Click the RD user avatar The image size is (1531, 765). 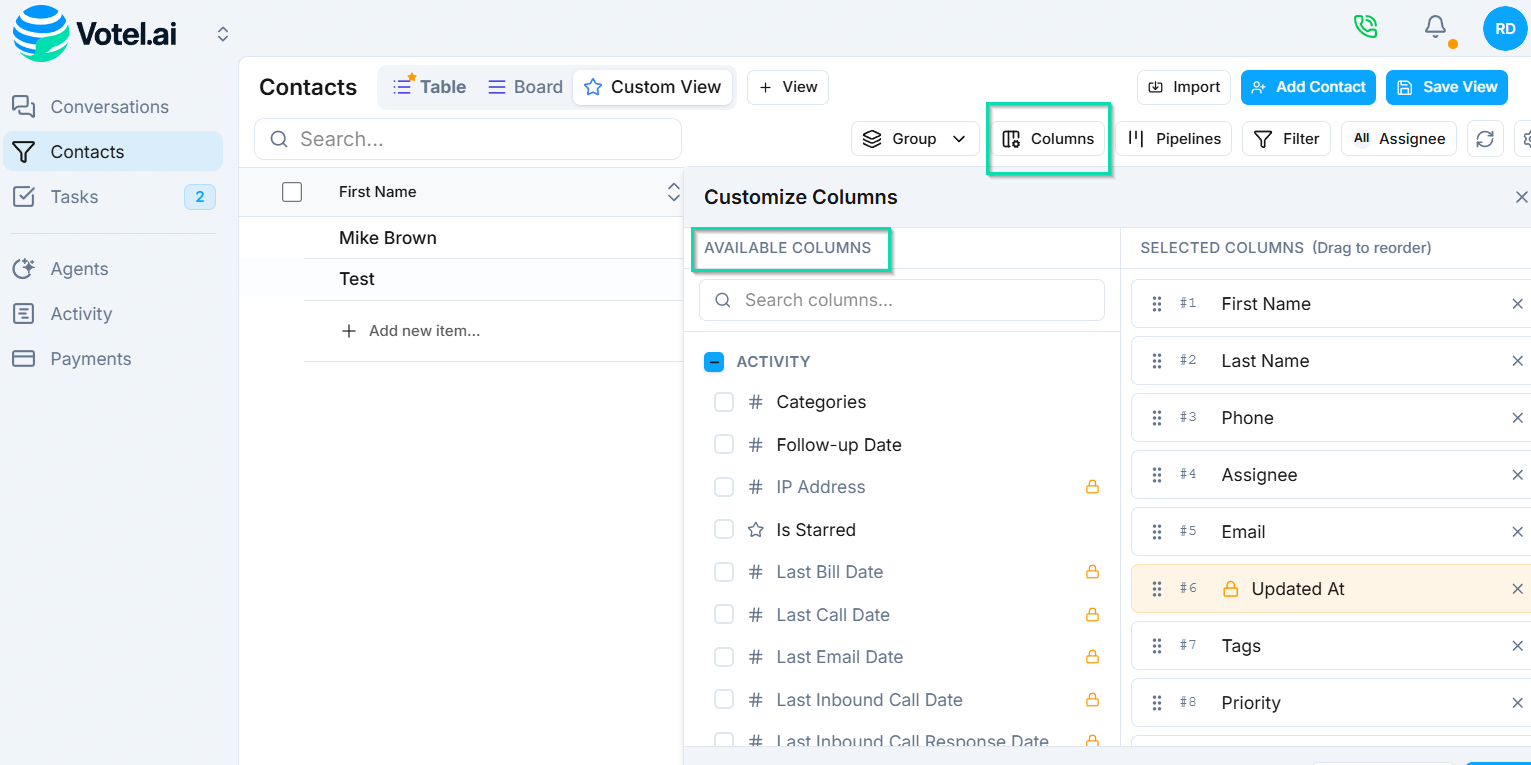click(x=1504, y=29)
